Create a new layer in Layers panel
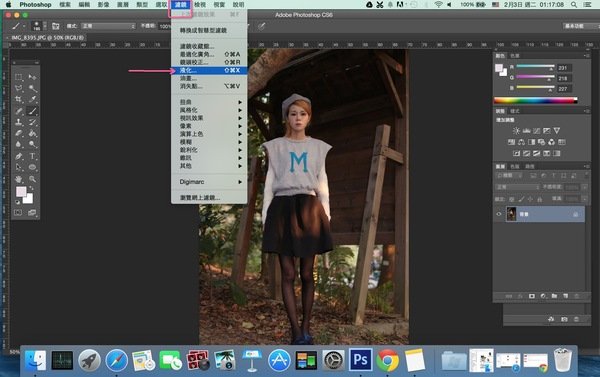 point(566,296)
